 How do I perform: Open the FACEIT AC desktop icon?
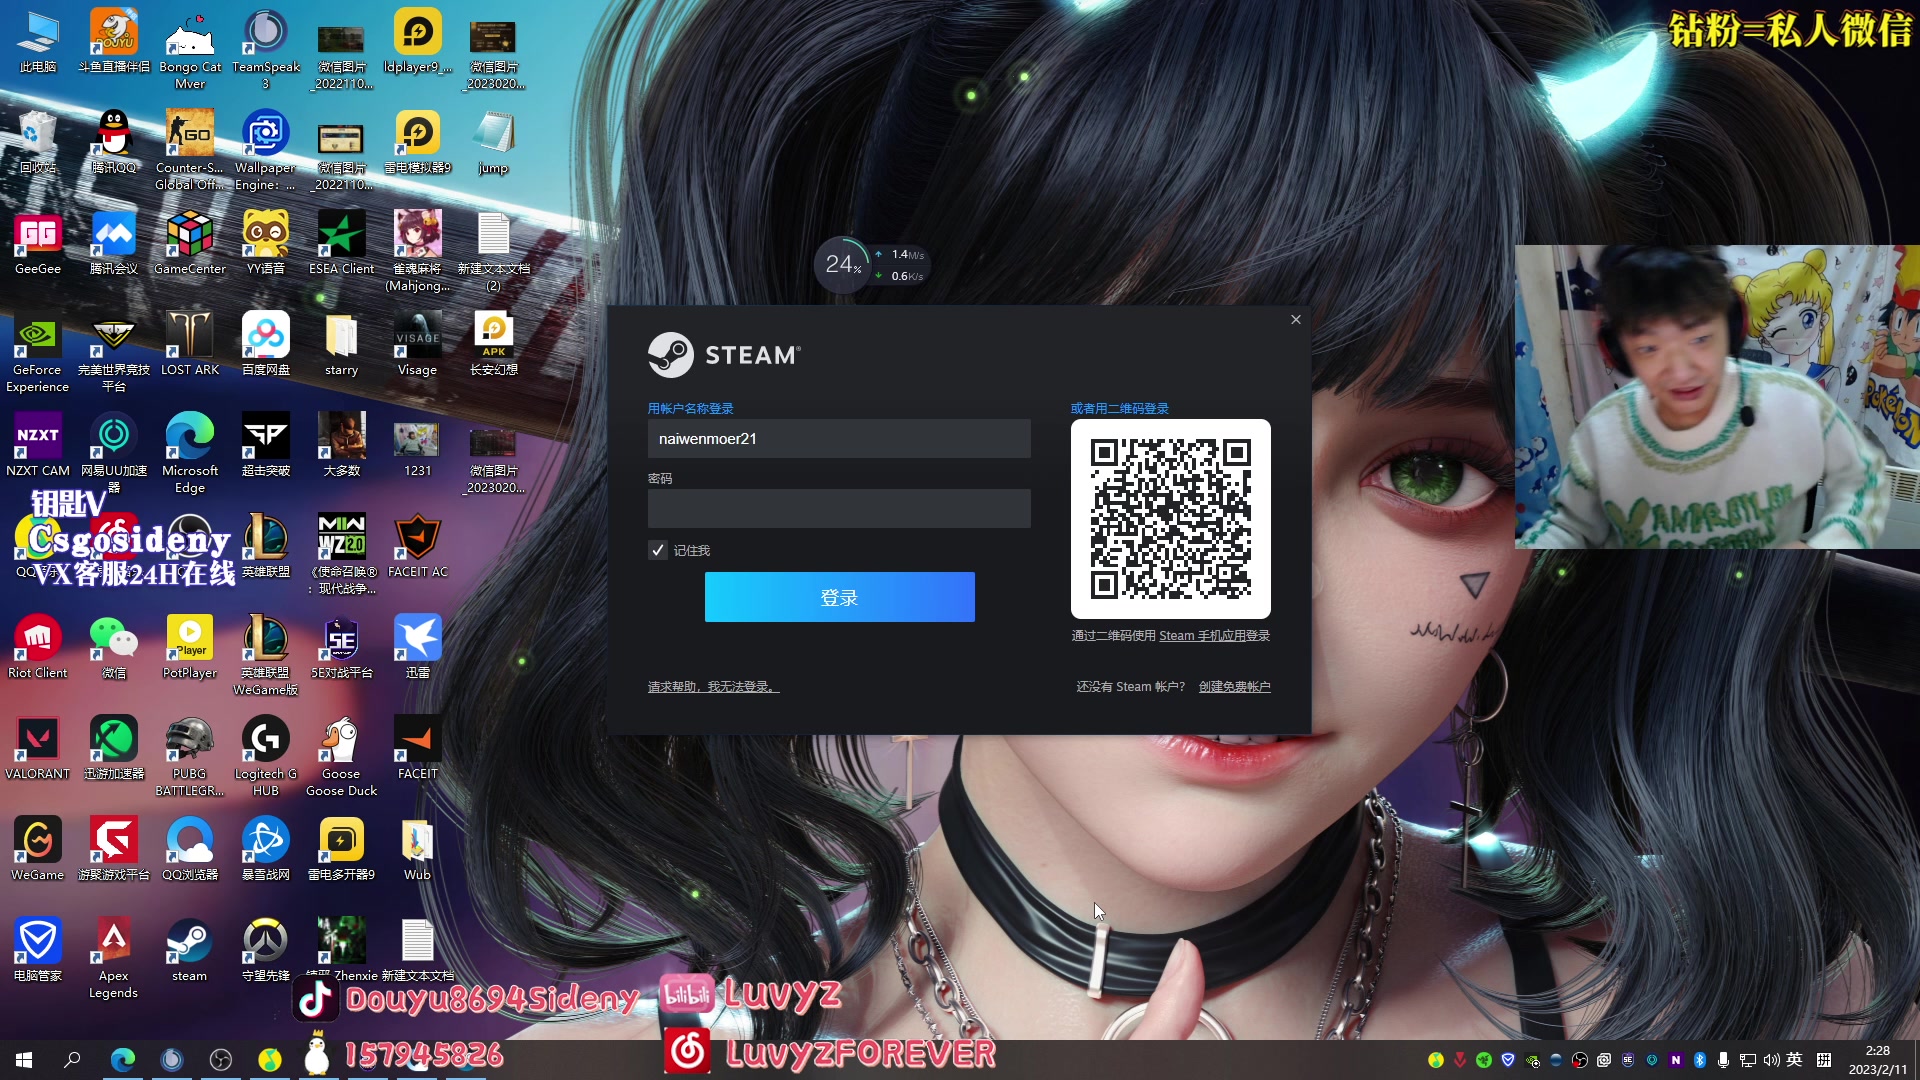tap(417, 539)
